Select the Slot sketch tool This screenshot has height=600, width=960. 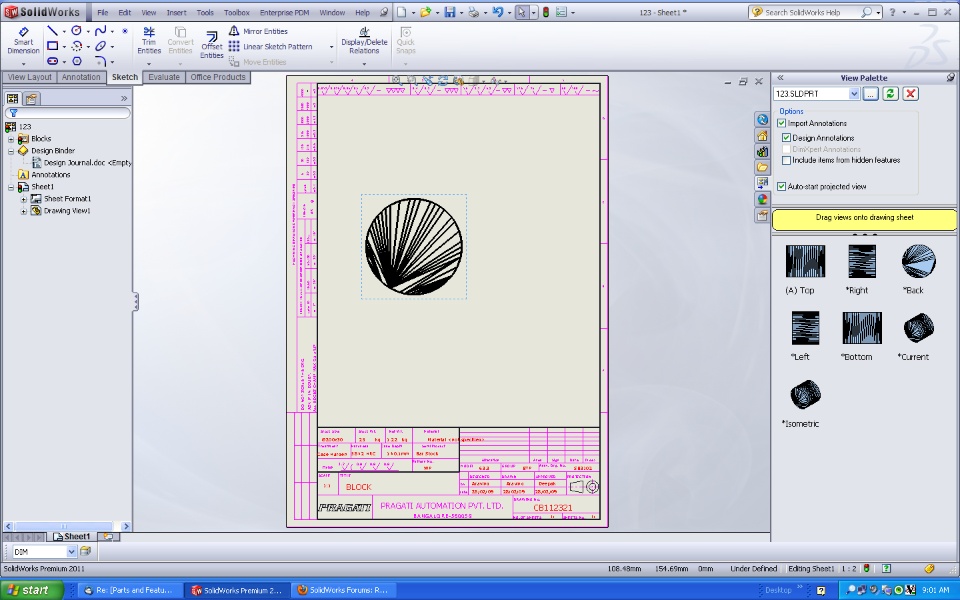pyautogui.click(x=53, y=61)
